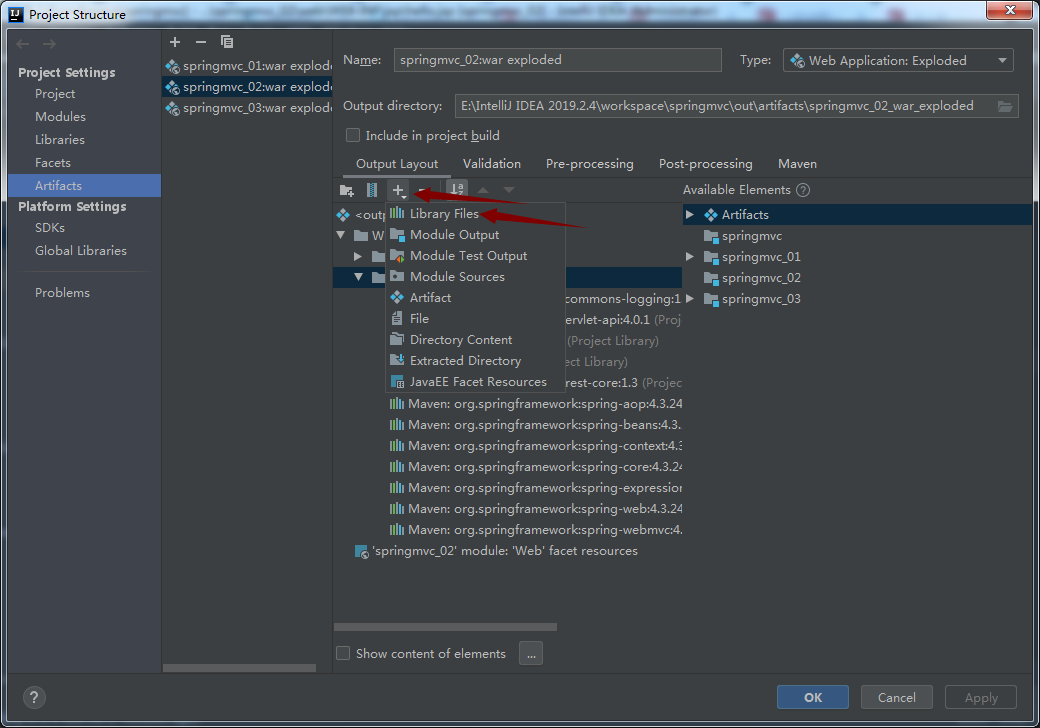Browse output directory with folder icon
This screenshot has height=728, width=1040.
tap(1005, 106)
